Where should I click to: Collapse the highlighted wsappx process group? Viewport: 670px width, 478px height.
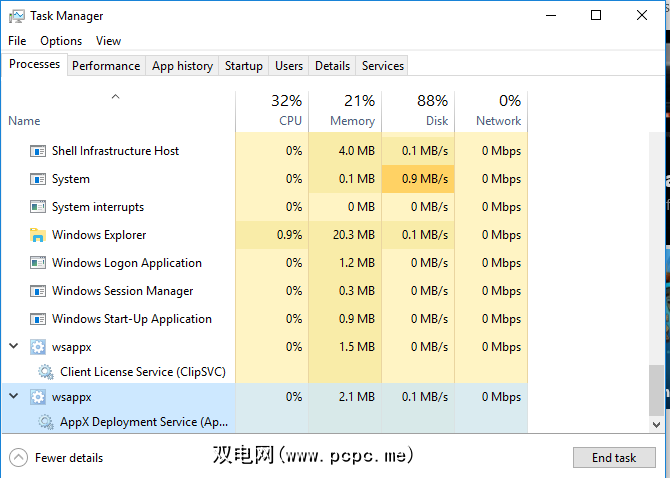pos(14,396)
